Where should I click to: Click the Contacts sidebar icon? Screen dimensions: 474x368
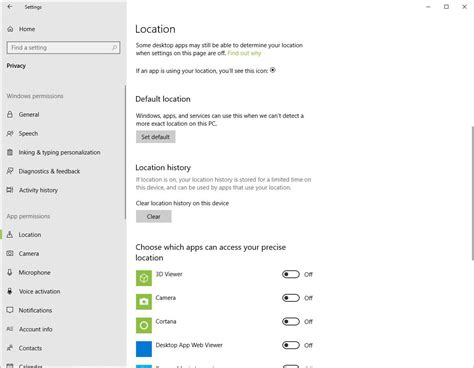coord(10,348)
